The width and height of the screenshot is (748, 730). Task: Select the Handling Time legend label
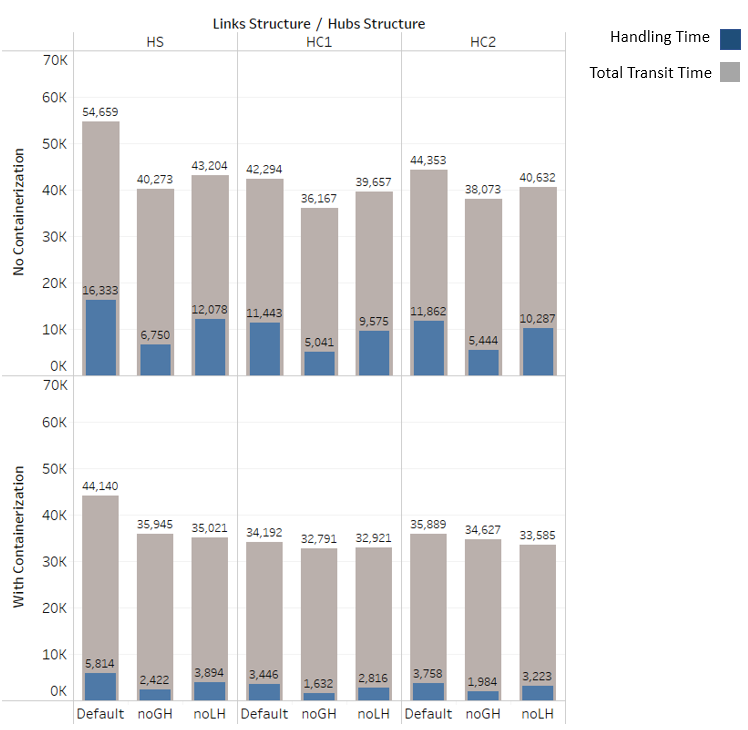point(660,37)
